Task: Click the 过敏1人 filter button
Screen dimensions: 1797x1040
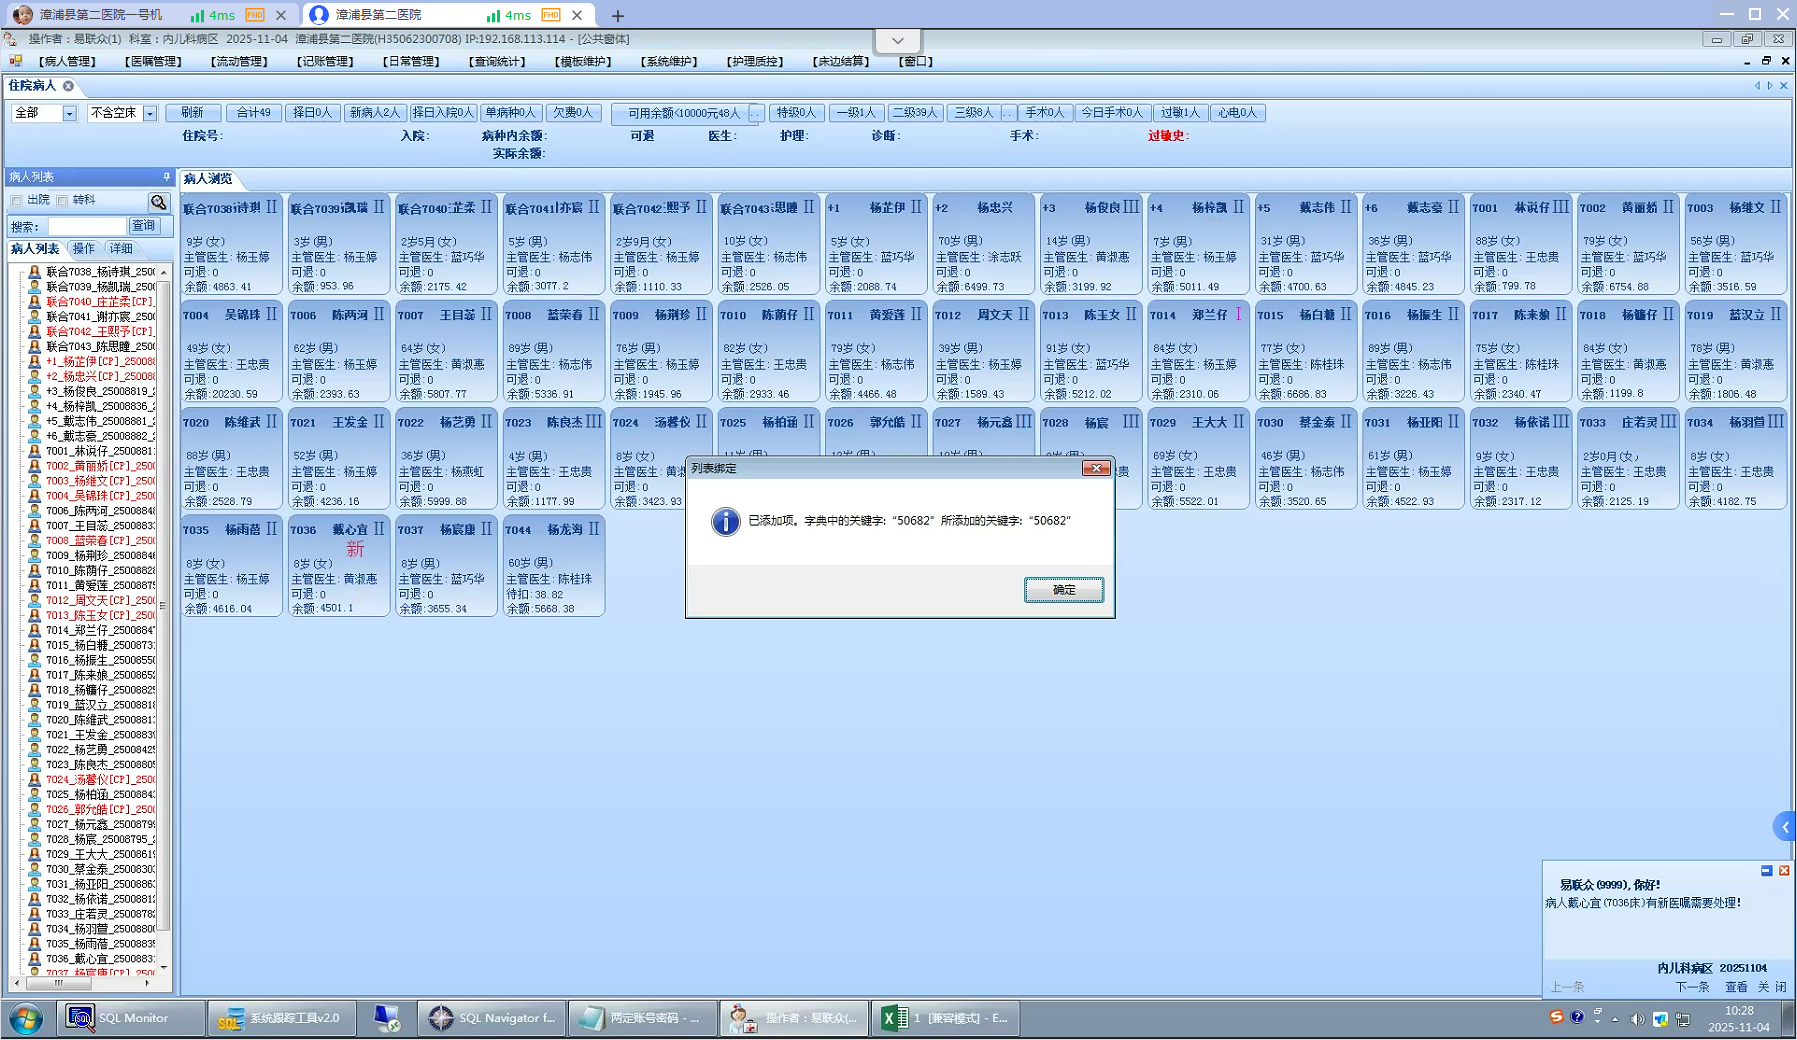Action: pos(1180,113)
